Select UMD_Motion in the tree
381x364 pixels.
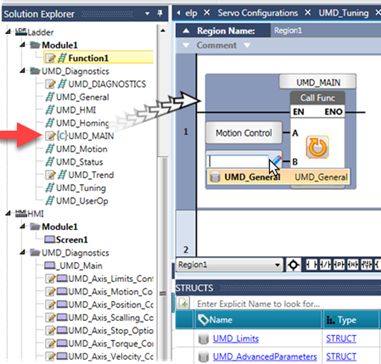click(82, 149)
